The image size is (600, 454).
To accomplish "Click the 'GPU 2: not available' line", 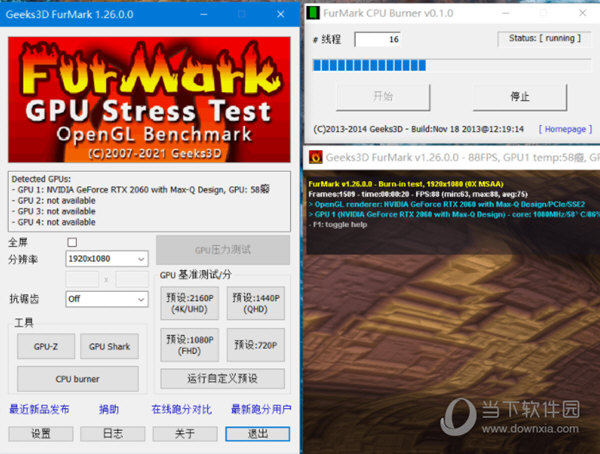I will click(54, 200).
